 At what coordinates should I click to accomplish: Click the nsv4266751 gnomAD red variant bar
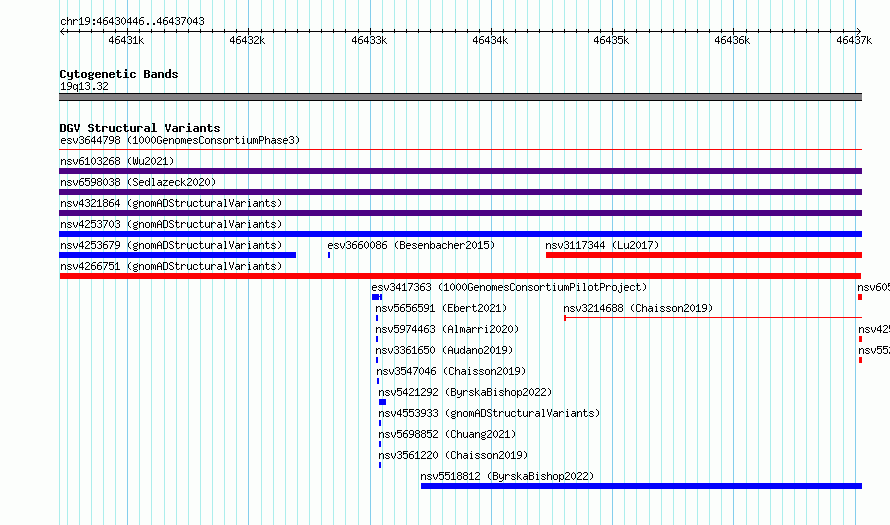[x=460, y=276]
